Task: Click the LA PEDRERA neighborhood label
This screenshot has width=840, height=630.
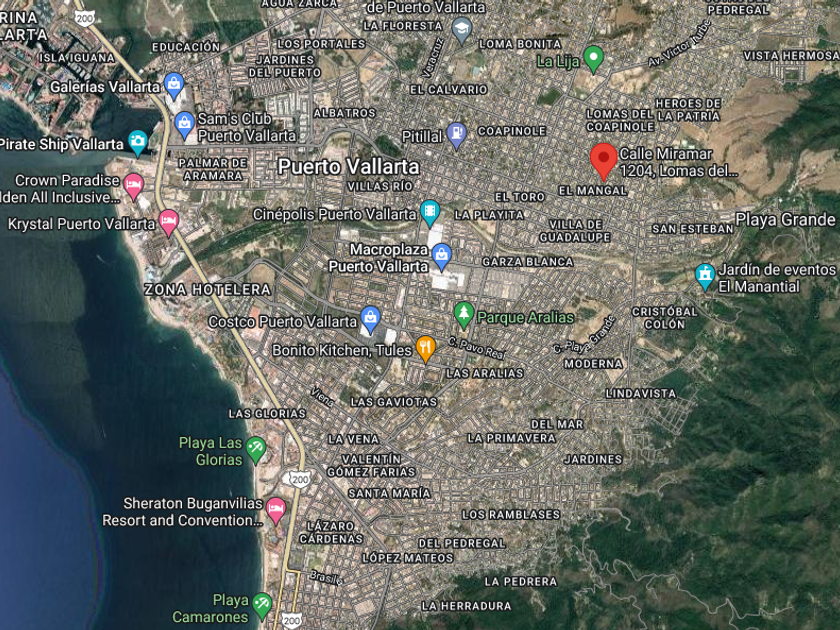Action: [x=521, y=581]
